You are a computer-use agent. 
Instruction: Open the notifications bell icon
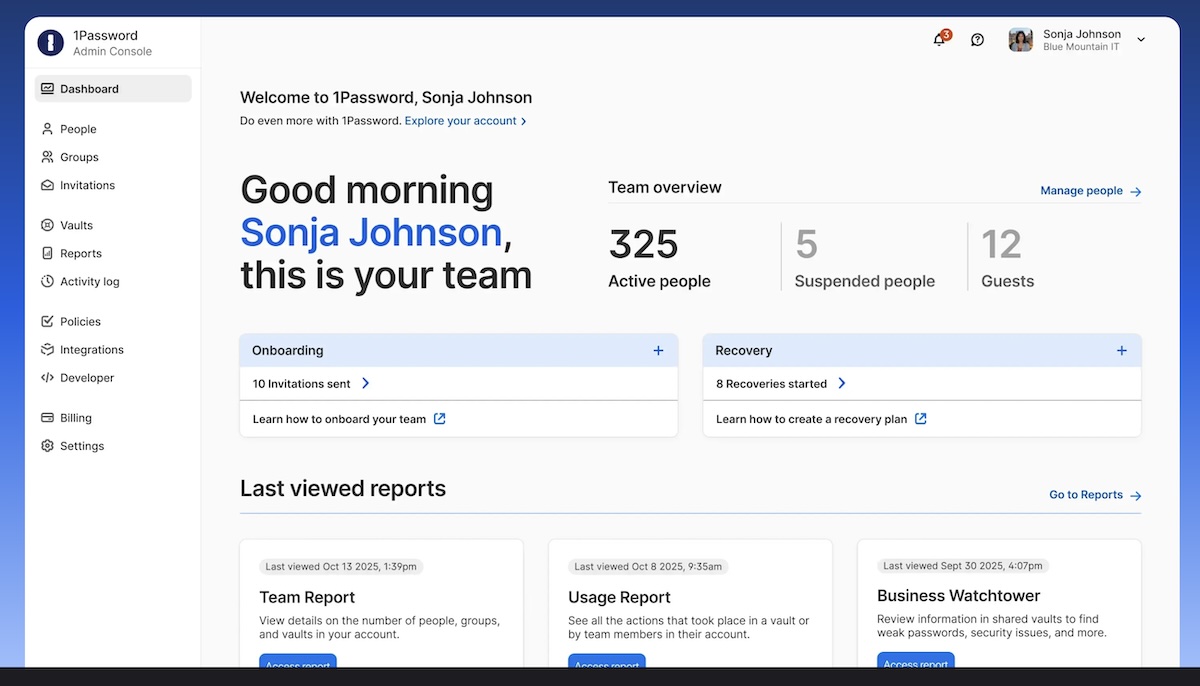939,40
